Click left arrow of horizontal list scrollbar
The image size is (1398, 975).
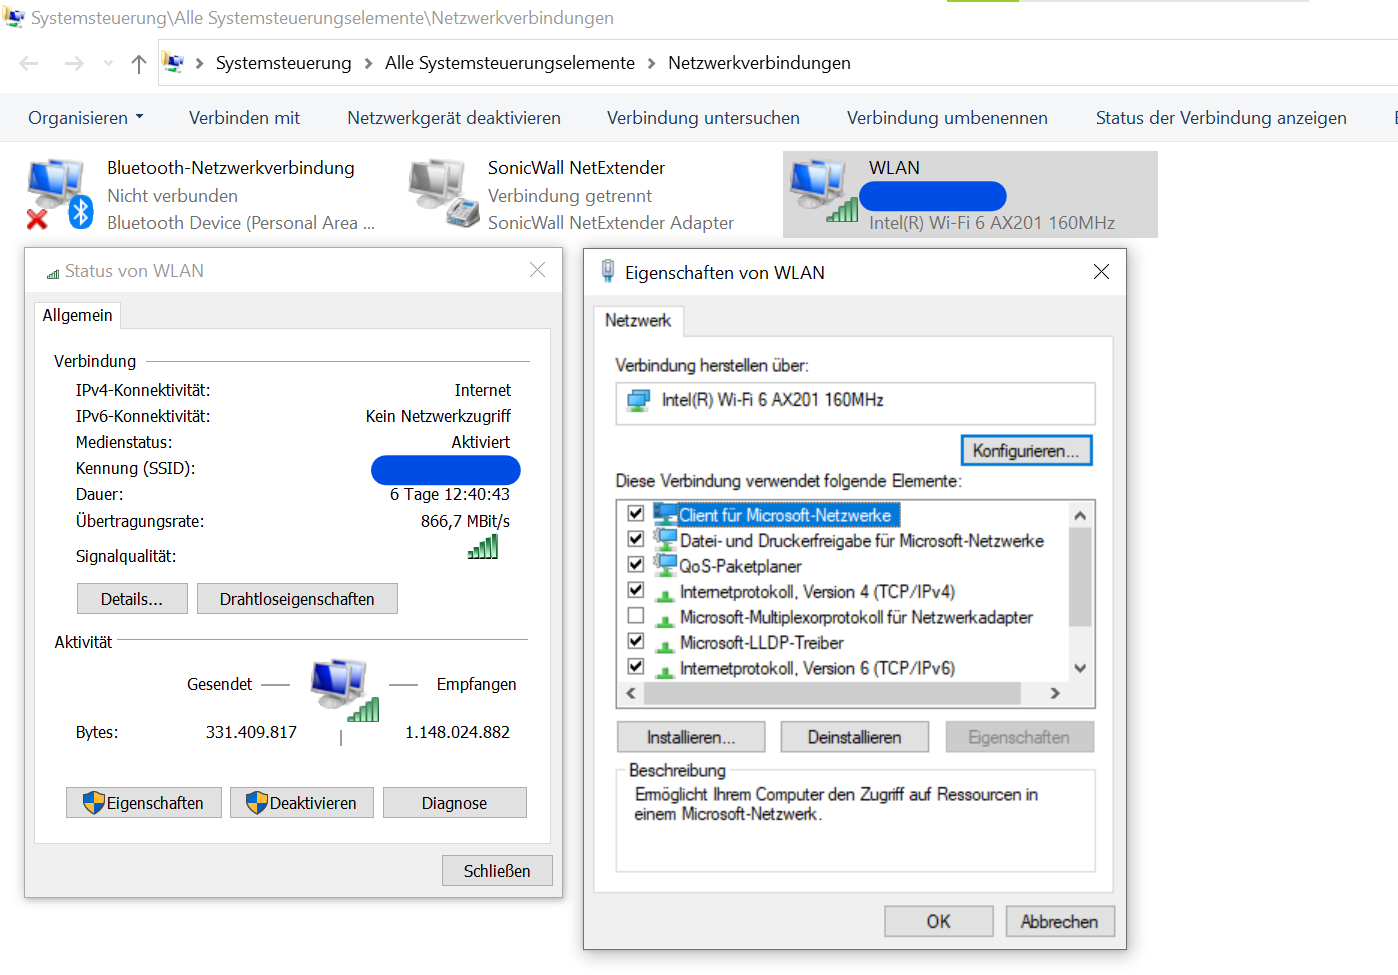[x=631, y=693]
